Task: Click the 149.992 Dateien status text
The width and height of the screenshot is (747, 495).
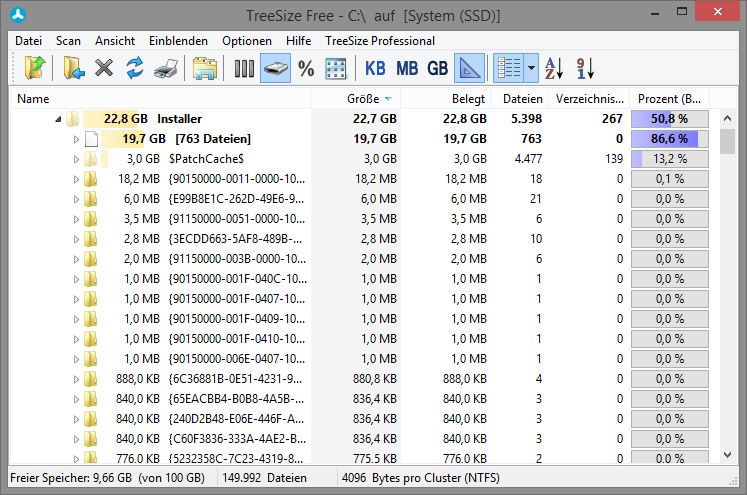Action: click(x=264, y=478)
